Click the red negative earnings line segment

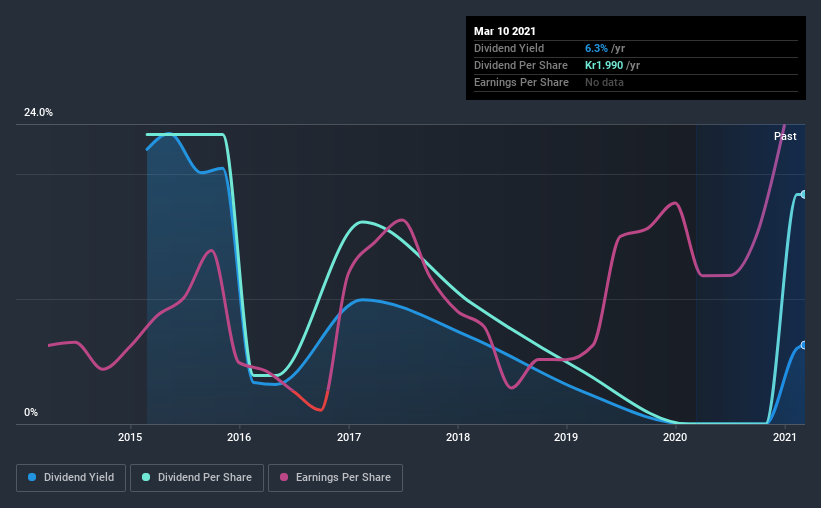pyautogui.click(x=313, y=404)
